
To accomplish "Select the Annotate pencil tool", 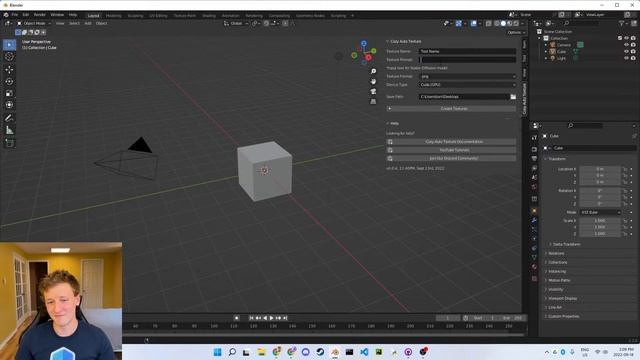I will [9, 118].
